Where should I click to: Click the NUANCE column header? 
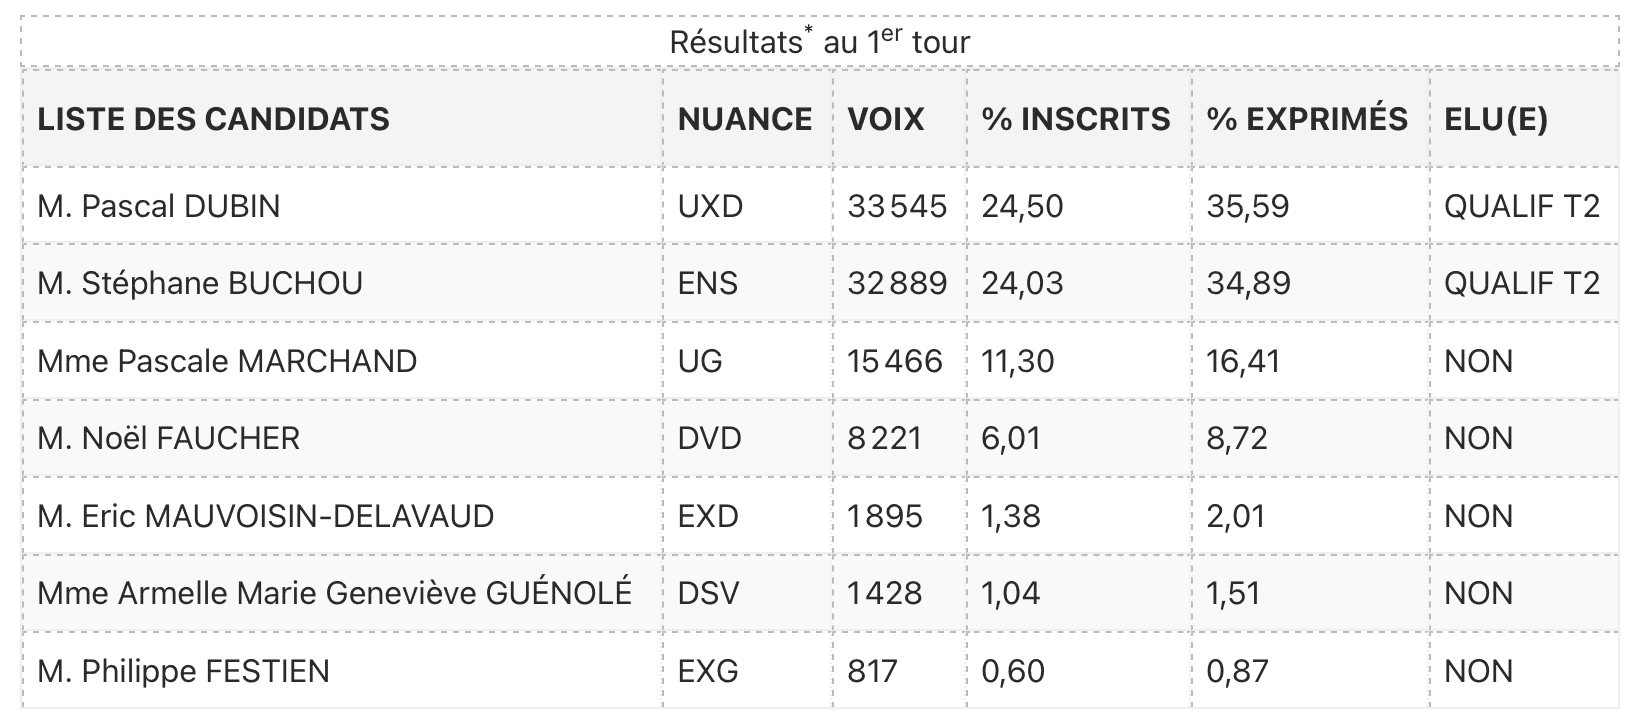coord(745,119)
